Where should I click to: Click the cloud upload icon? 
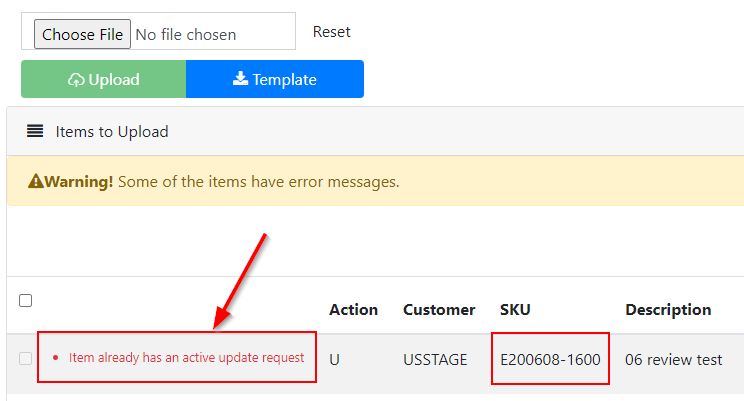click(76, 80)
